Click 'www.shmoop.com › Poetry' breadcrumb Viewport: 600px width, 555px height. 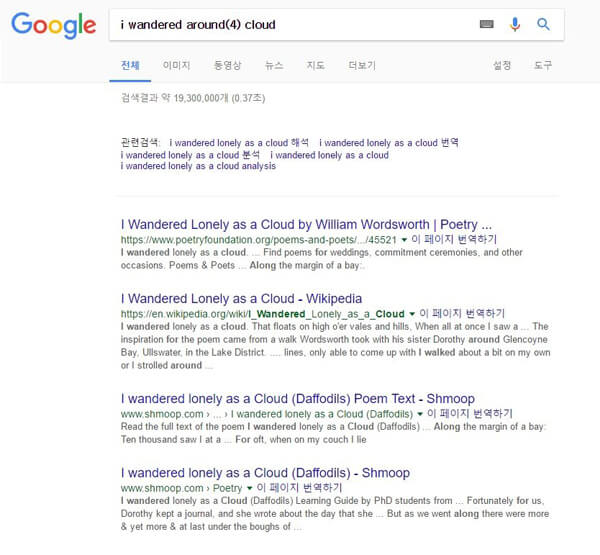point(181,488)
